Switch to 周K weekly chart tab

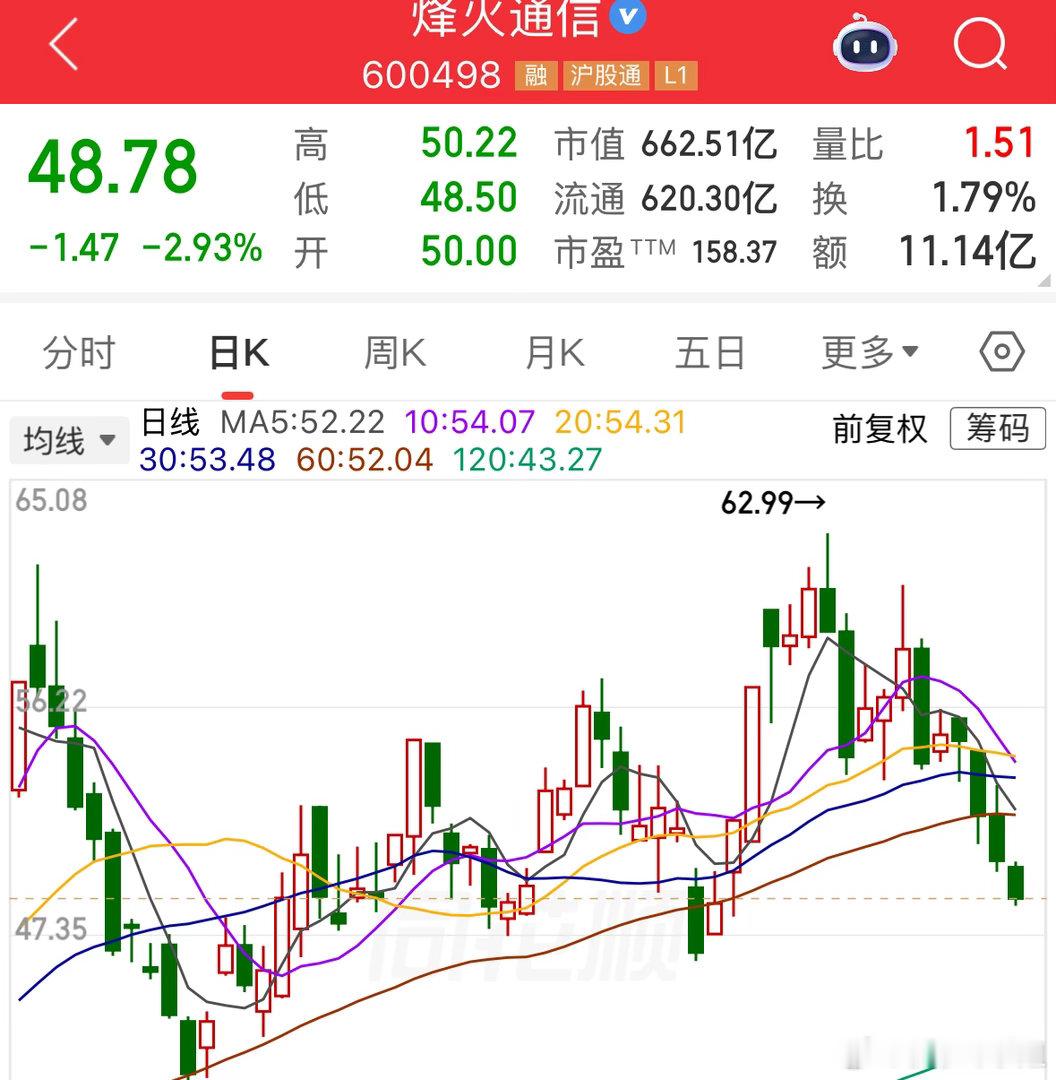[x=395, y=353]
